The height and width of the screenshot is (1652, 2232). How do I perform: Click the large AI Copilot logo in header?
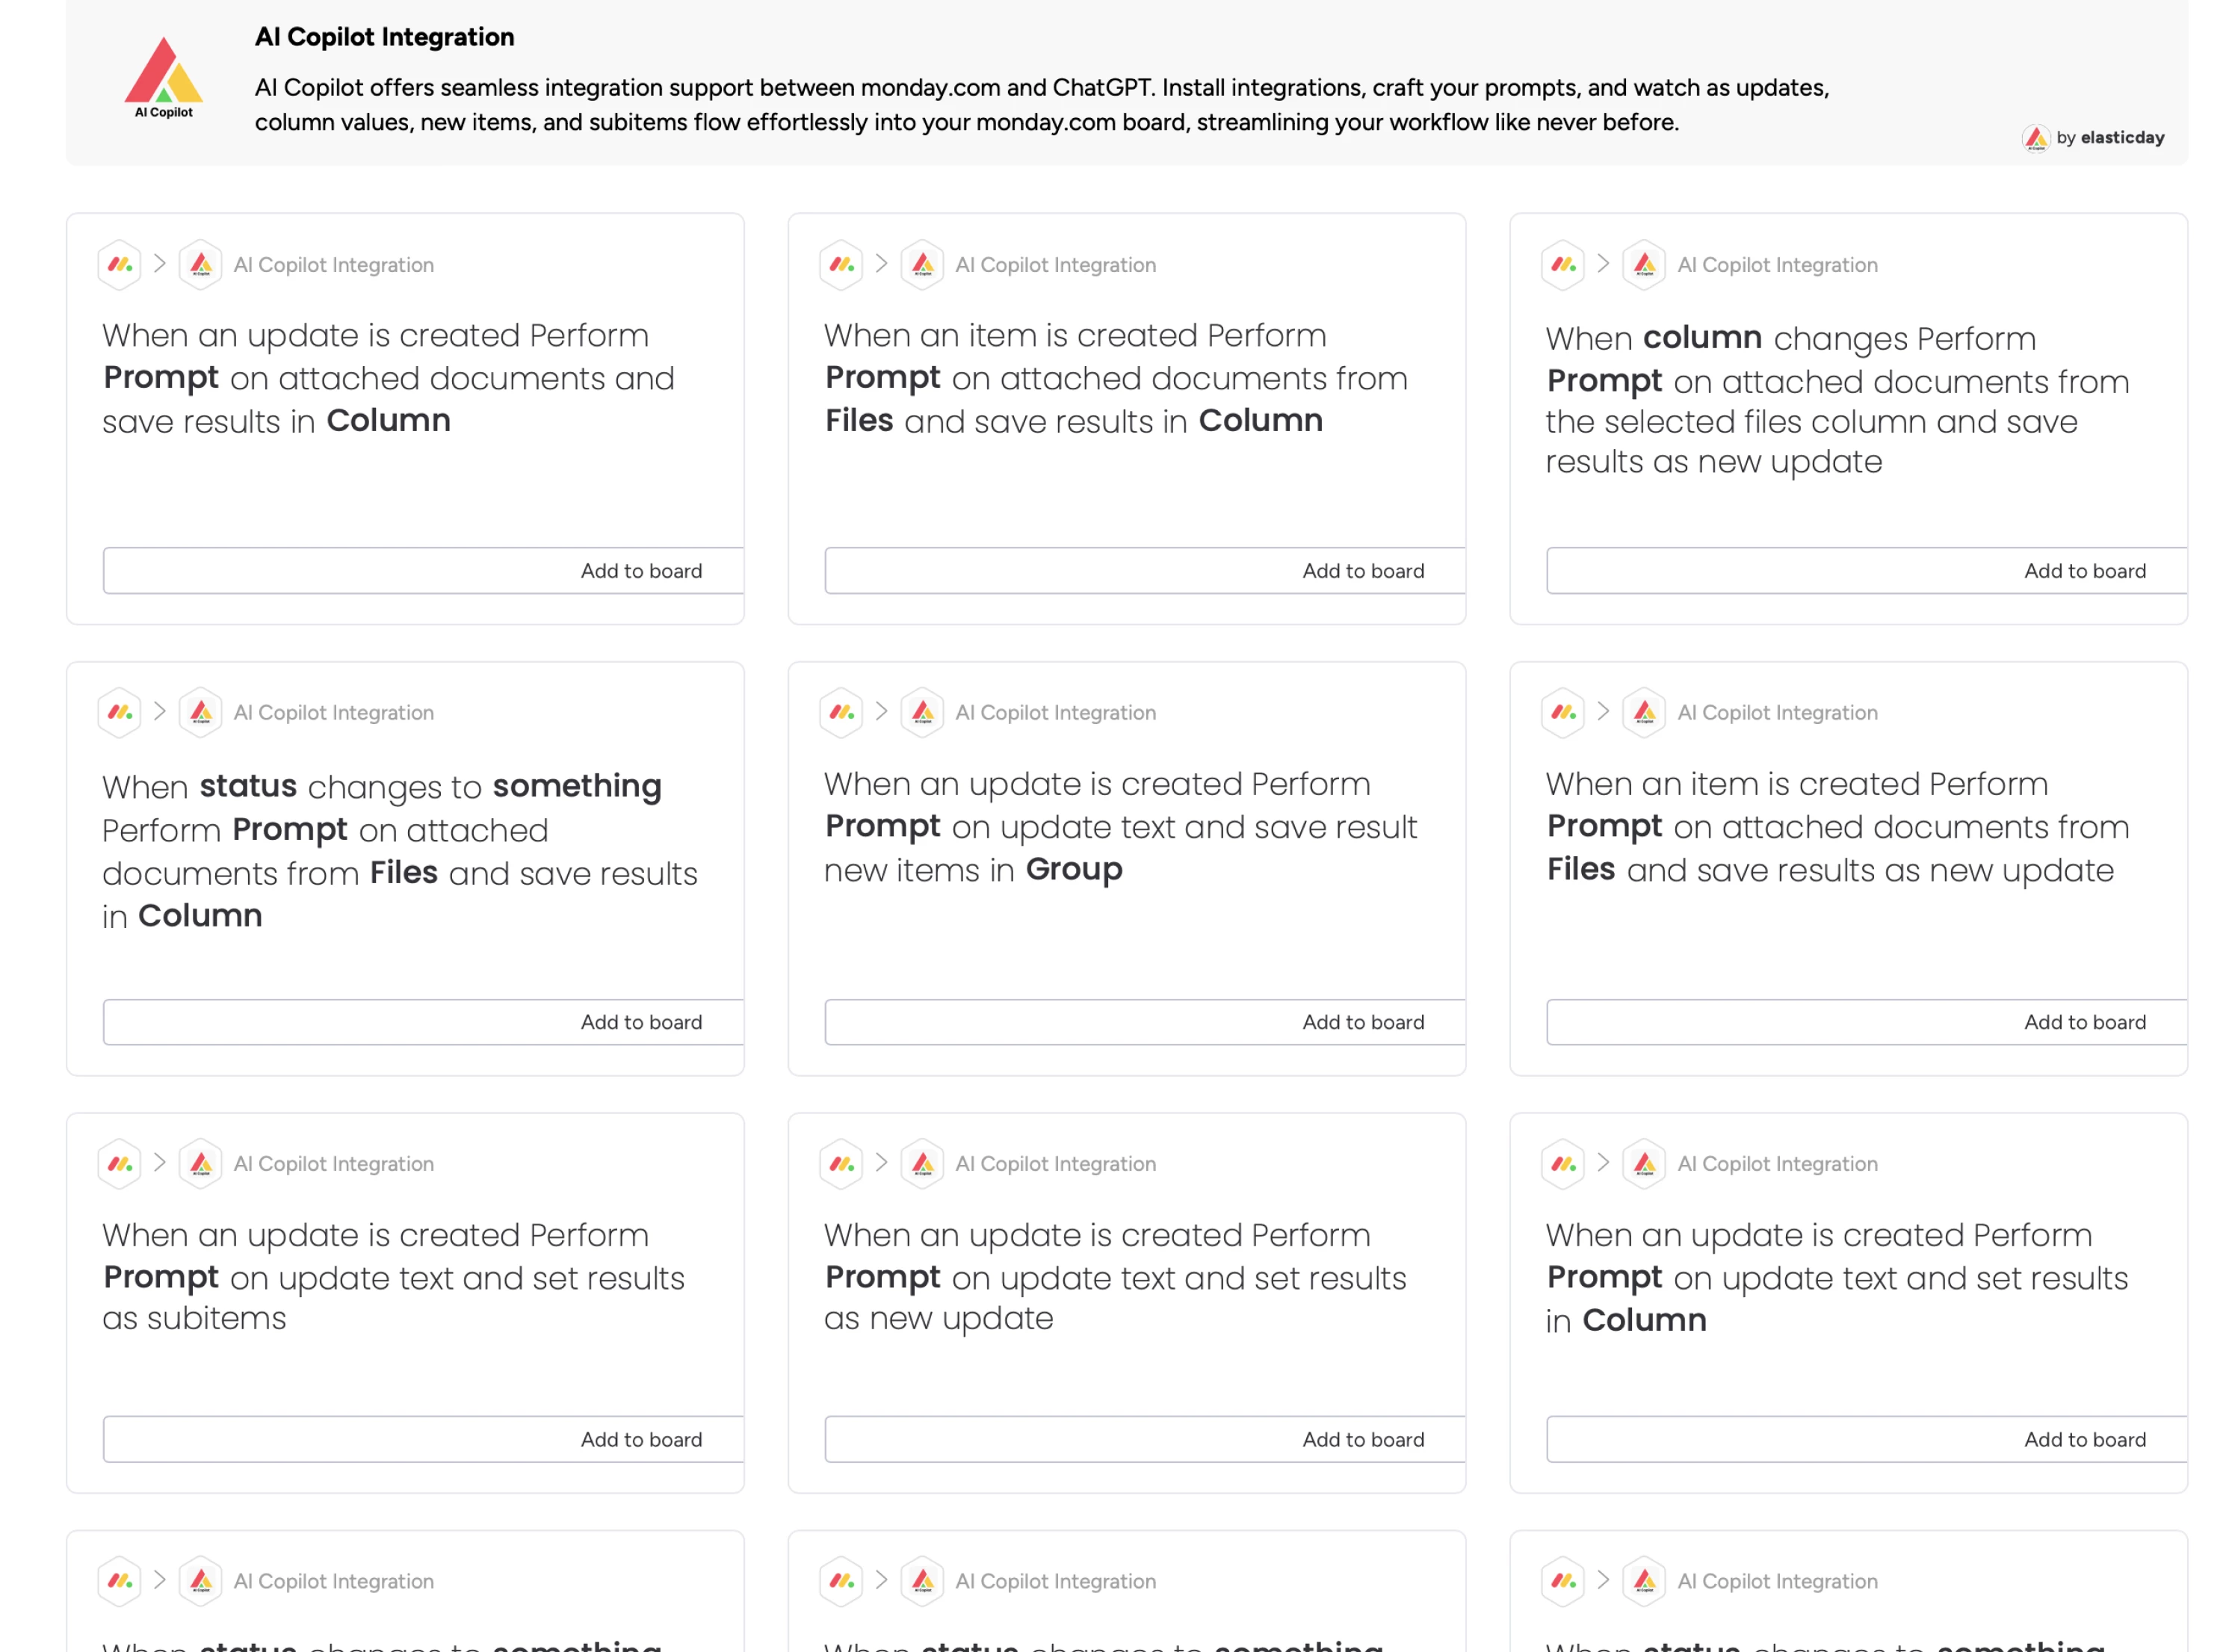click(163, 78)
